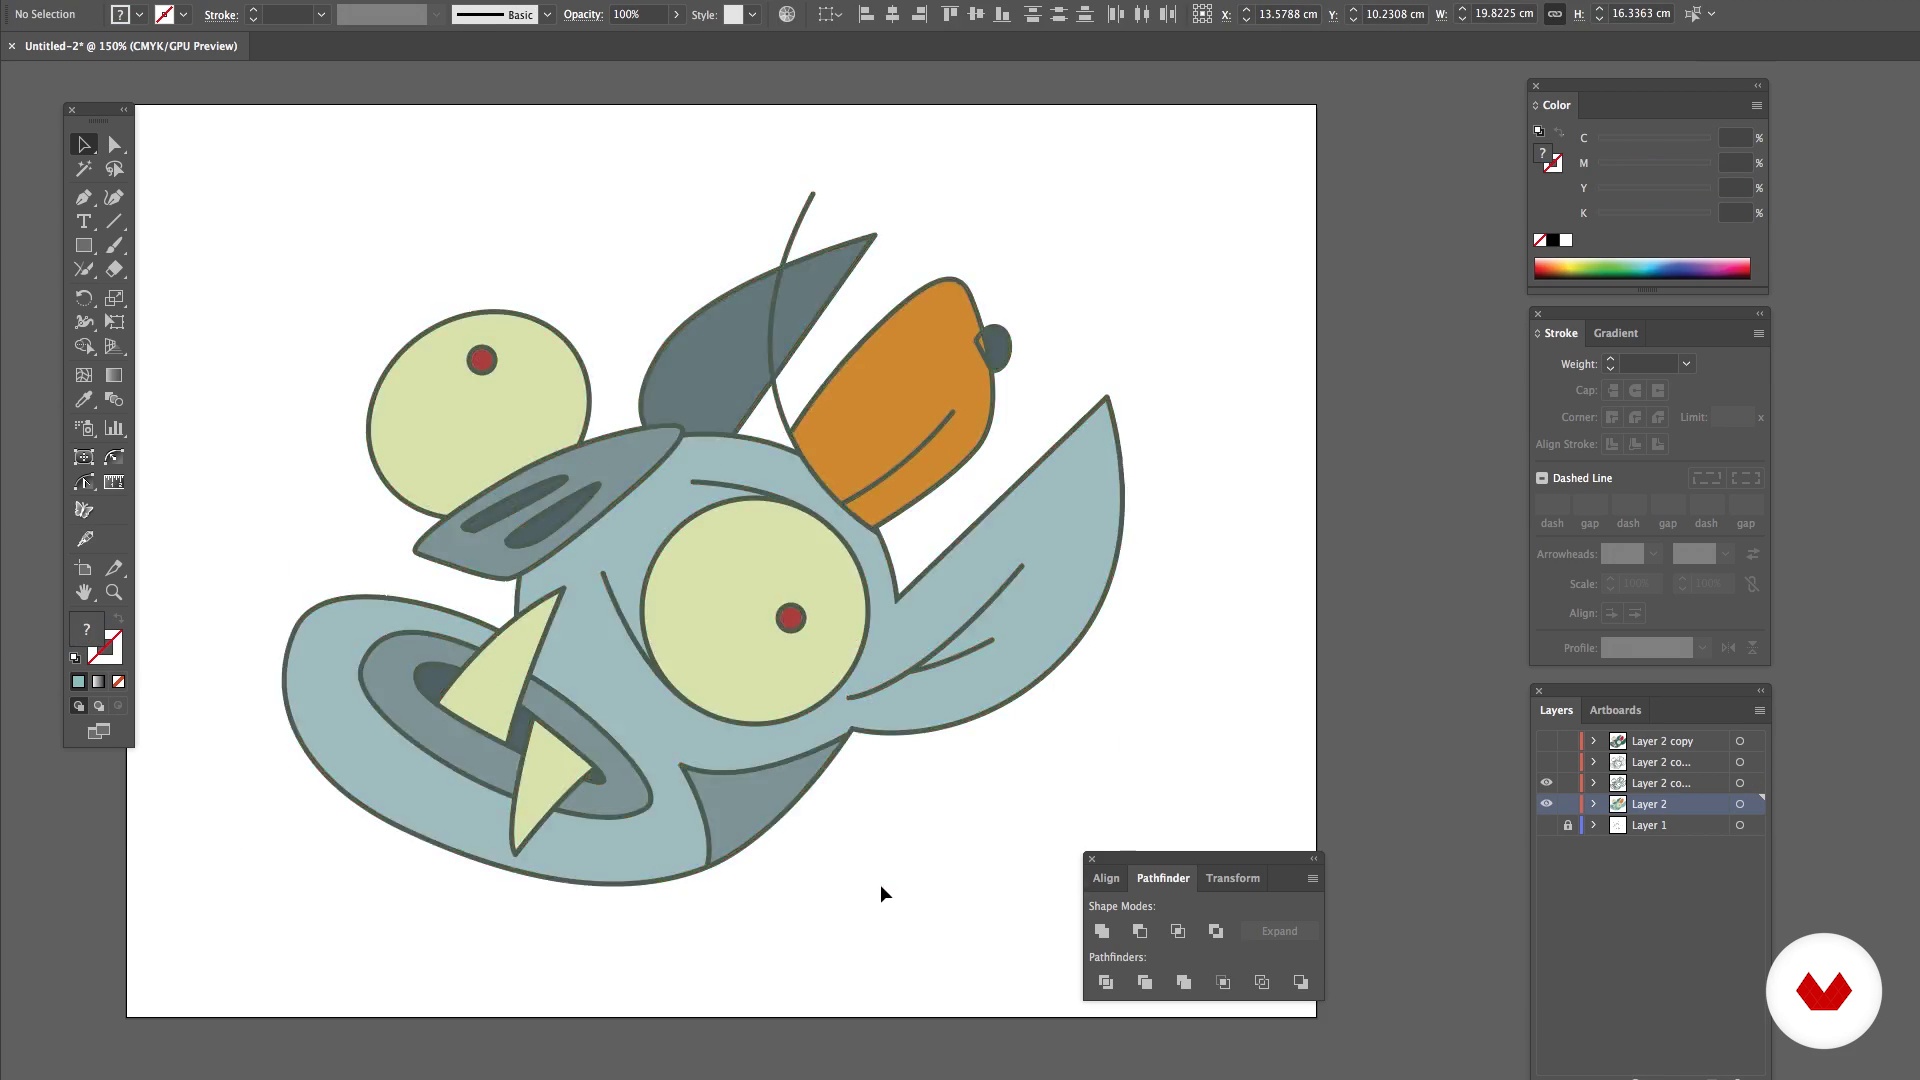Switch to the Gradient tab

click(1615, 333)
